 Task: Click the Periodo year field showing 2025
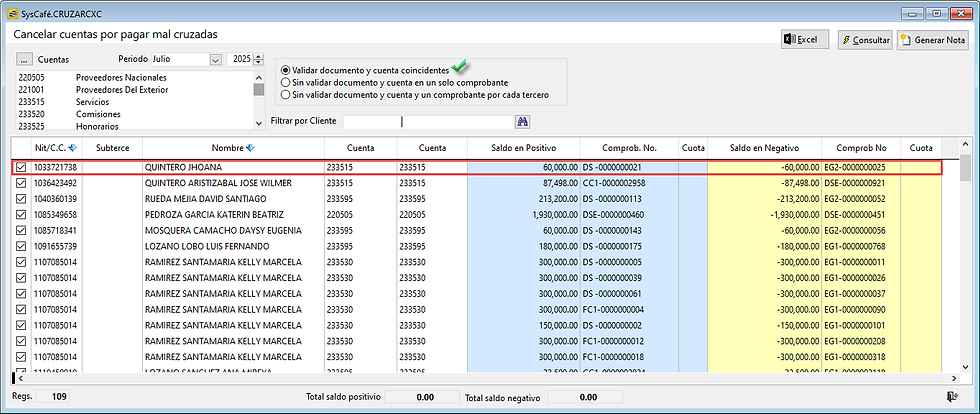239,59
